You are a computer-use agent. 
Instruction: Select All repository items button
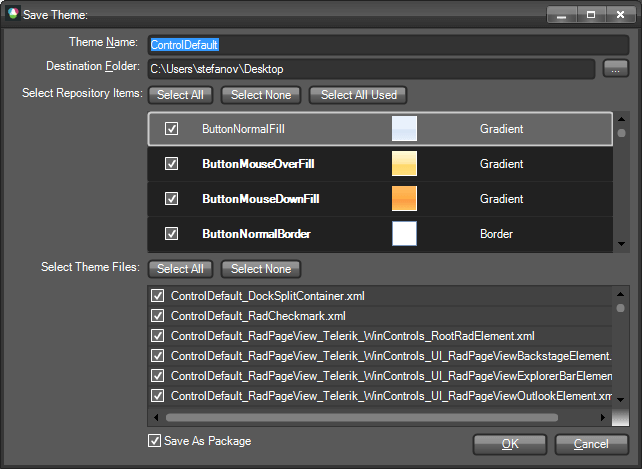point(180,95)
